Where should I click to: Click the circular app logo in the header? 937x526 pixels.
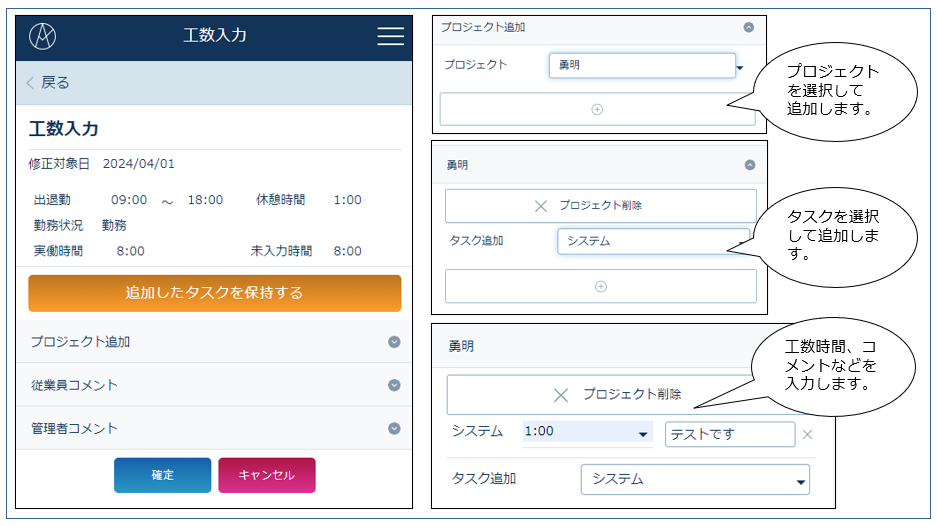pyautogui.click(x=43, y=36)
